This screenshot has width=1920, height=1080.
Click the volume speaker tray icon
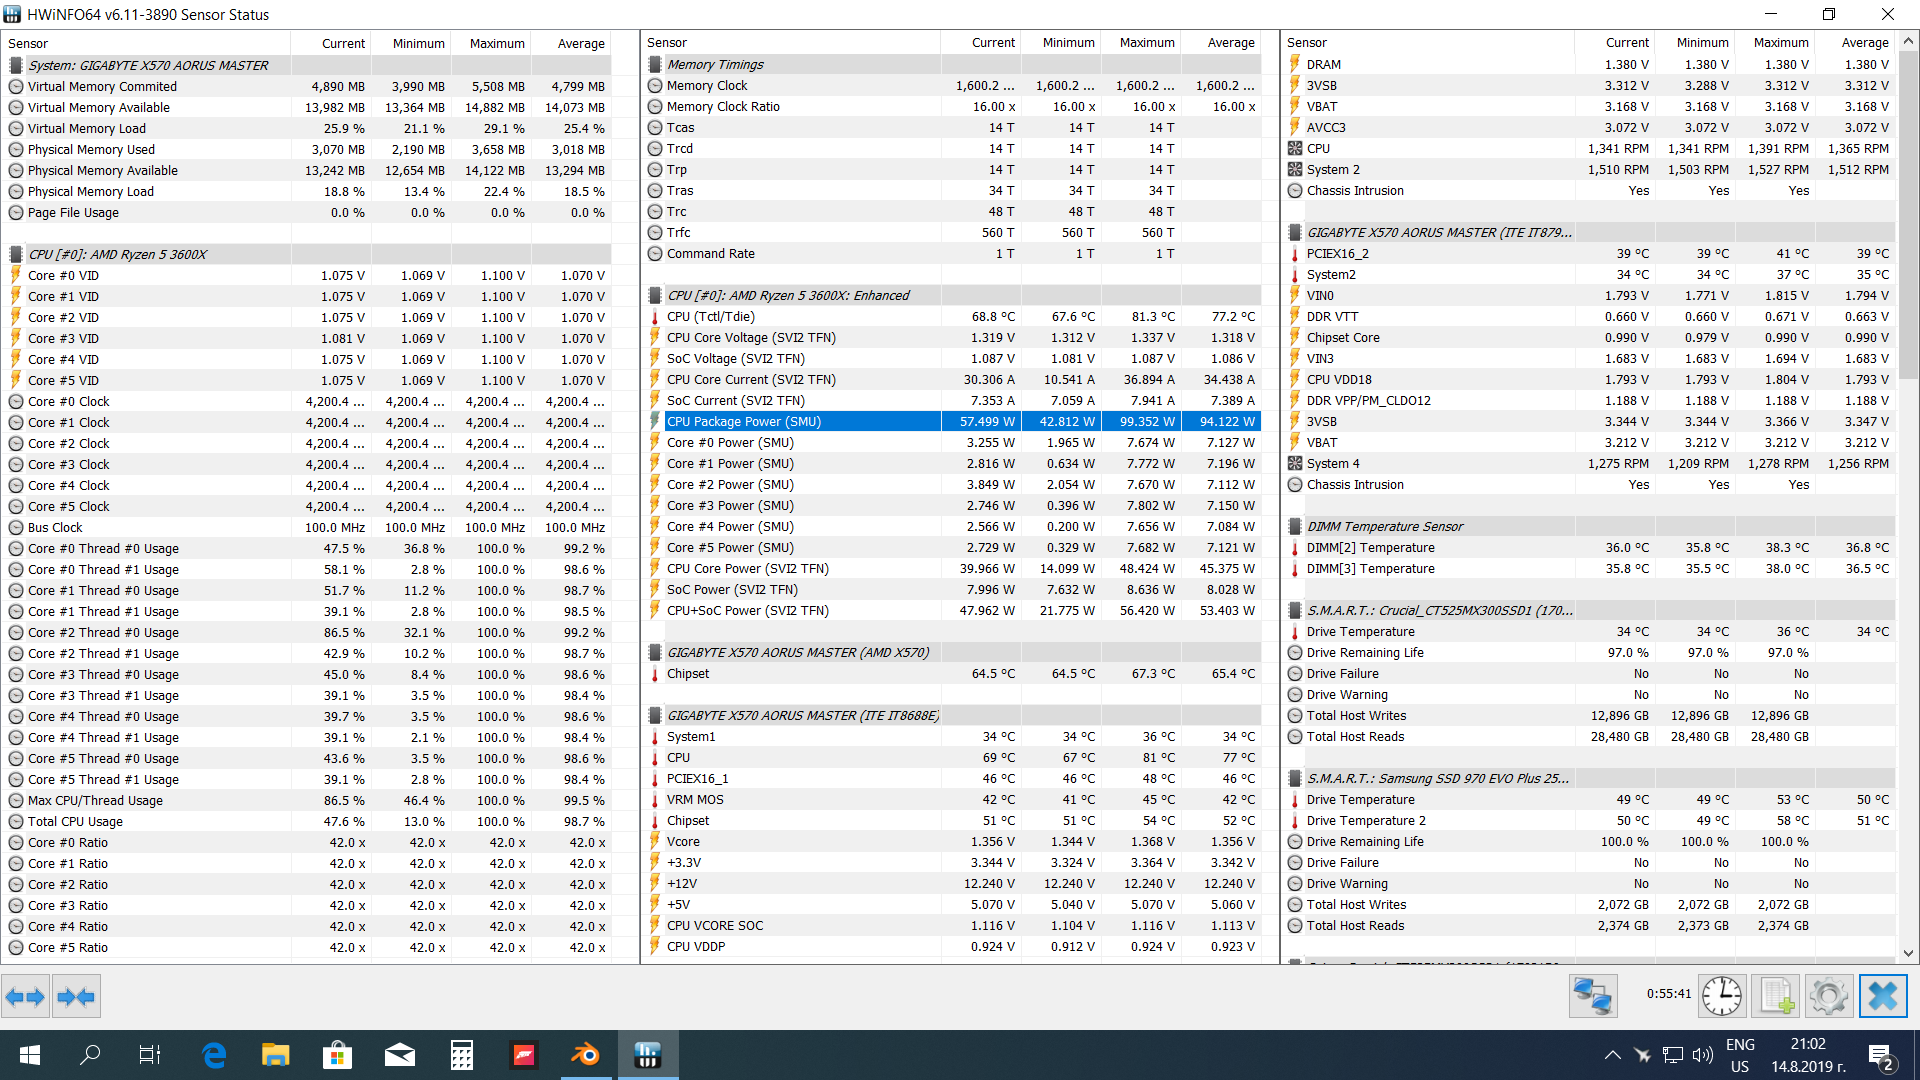pos(1702,1055)
